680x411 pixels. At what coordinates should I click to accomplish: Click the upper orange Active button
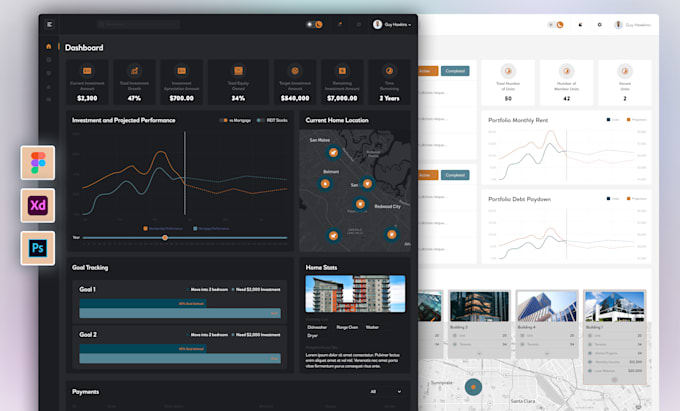tap(427, 71)
